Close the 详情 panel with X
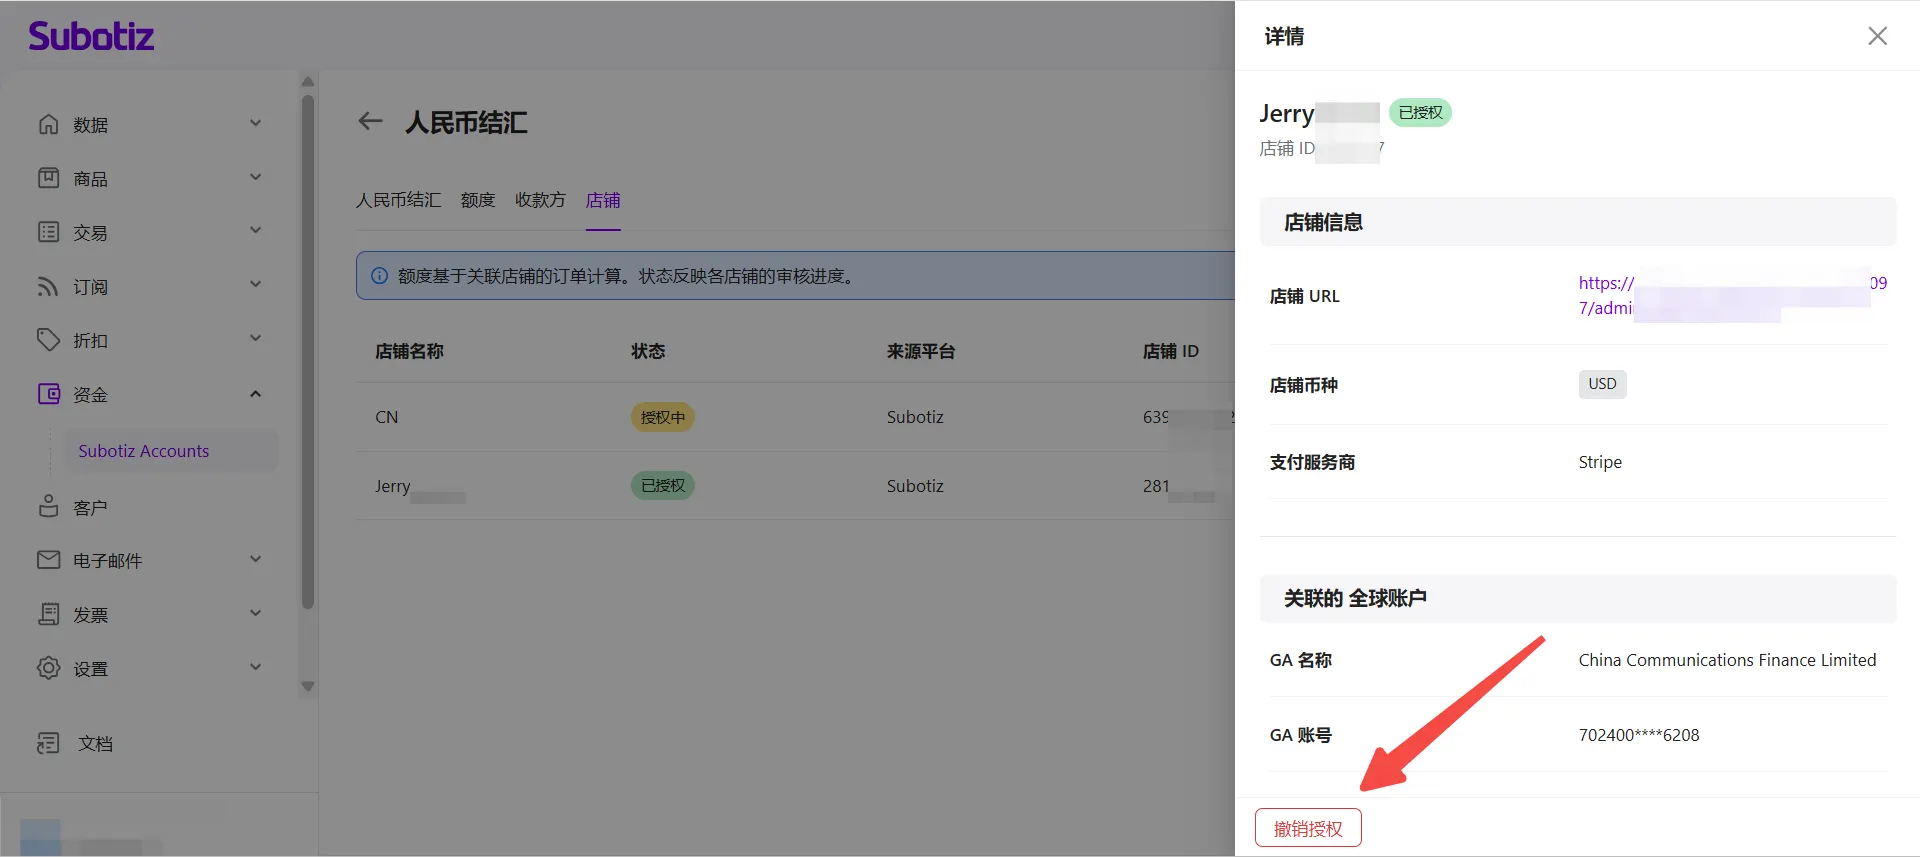The height and width of the screenshot is (857, 1920). [1877, 36]
